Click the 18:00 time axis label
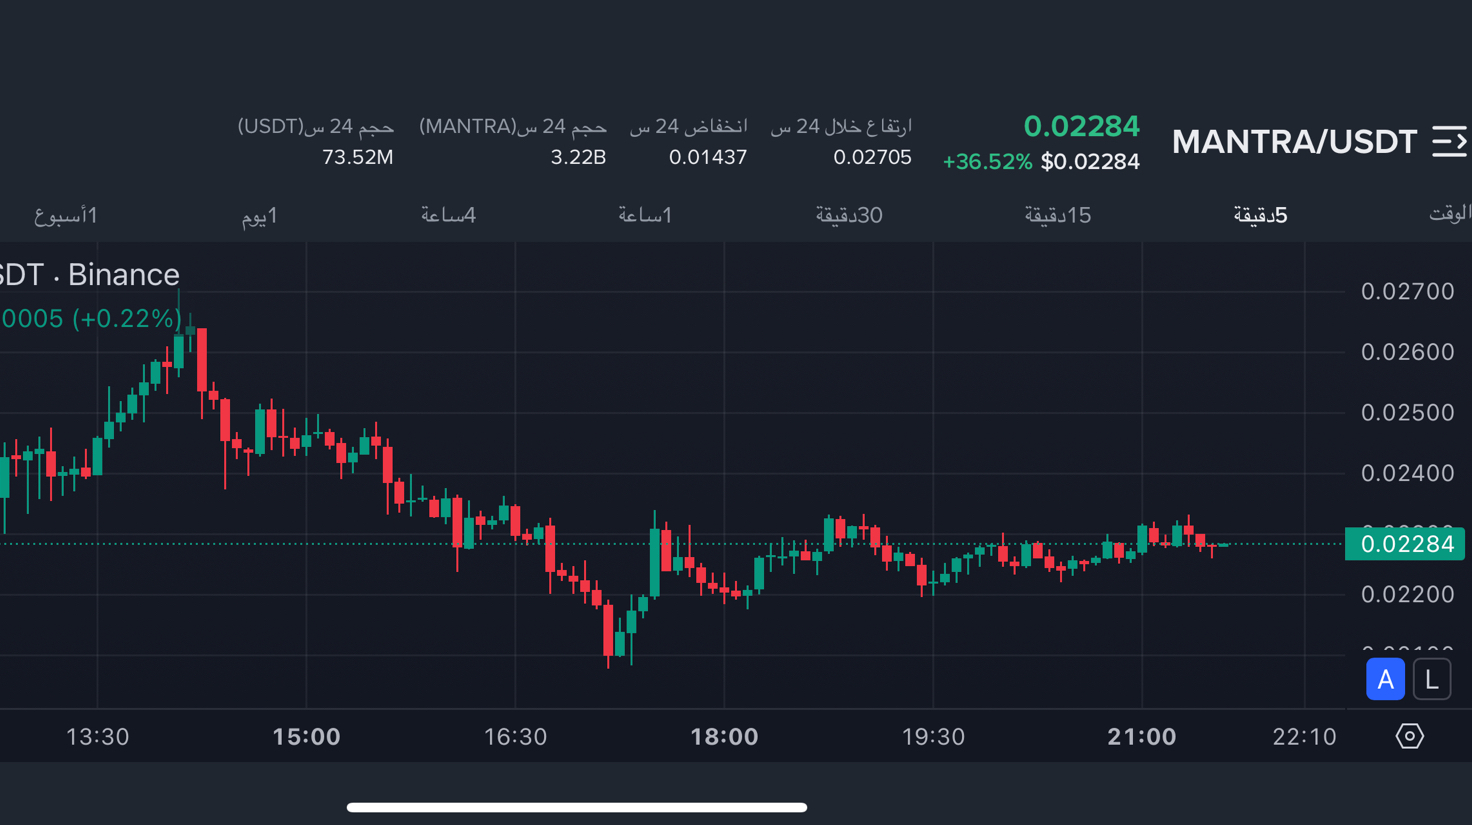 724,737
